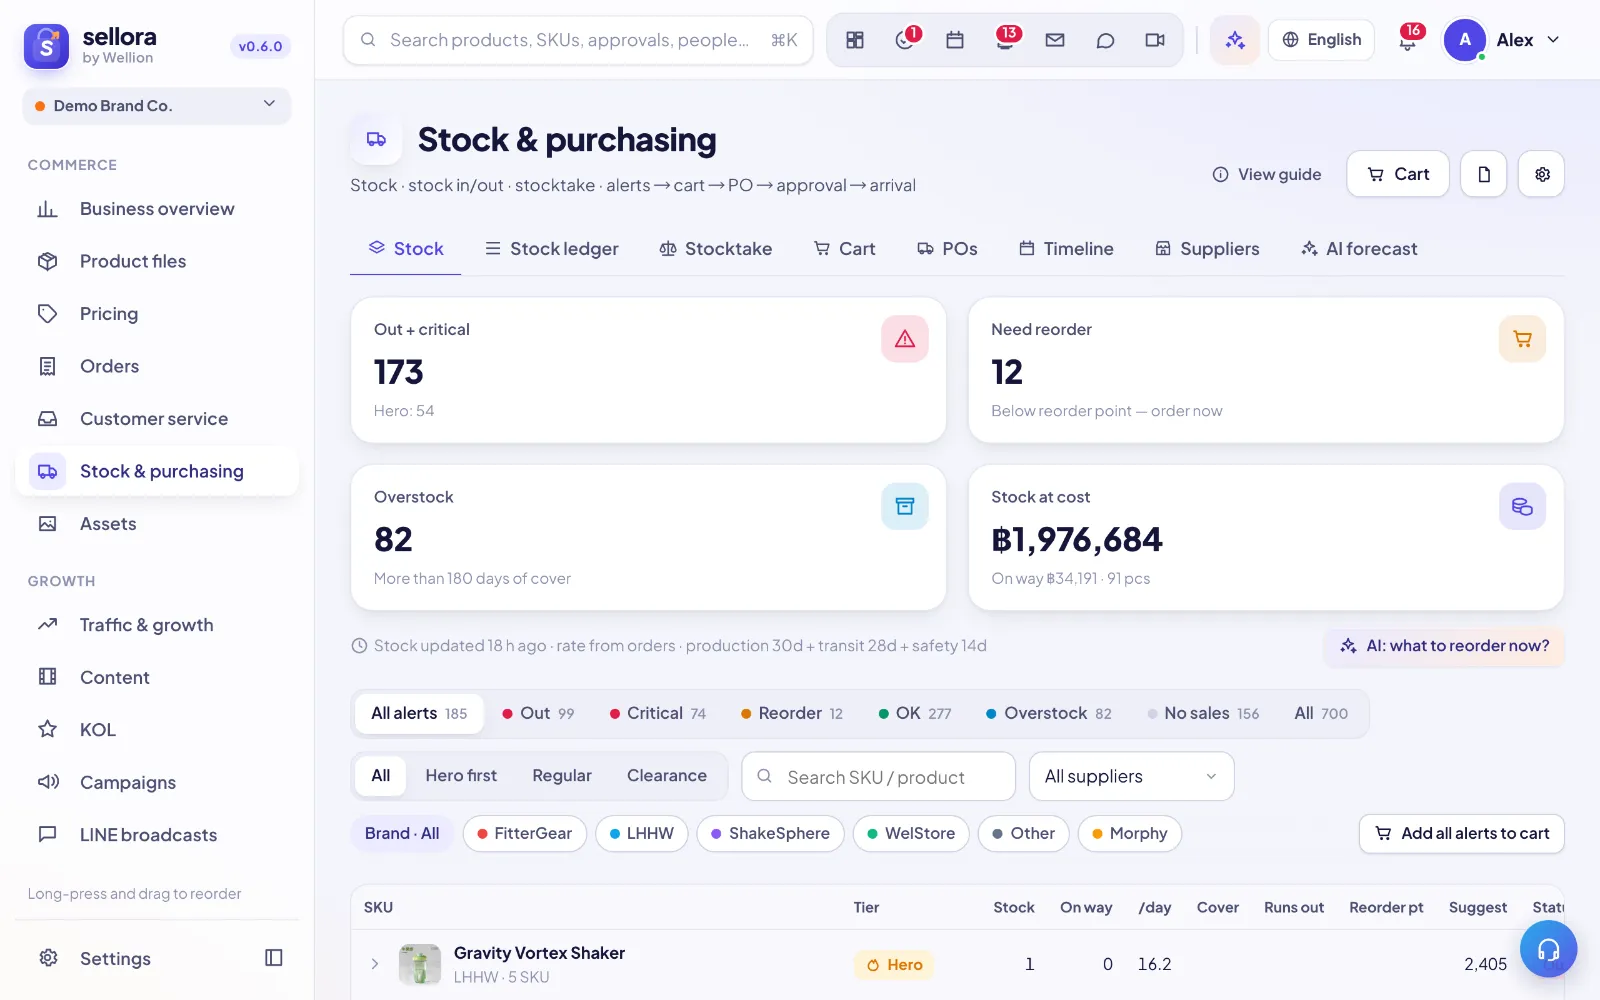Click the coins icon on Stock at cost card

(1522, 506)
